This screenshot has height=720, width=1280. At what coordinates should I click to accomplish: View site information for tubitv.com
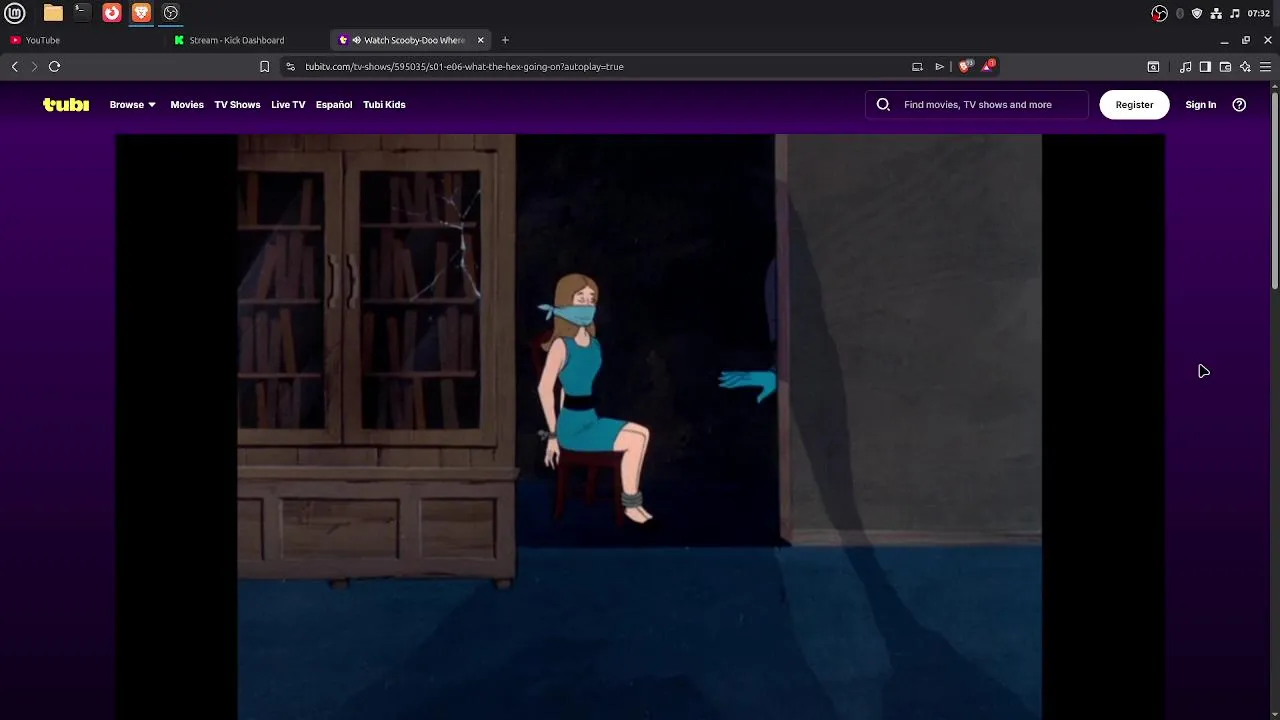290,66
